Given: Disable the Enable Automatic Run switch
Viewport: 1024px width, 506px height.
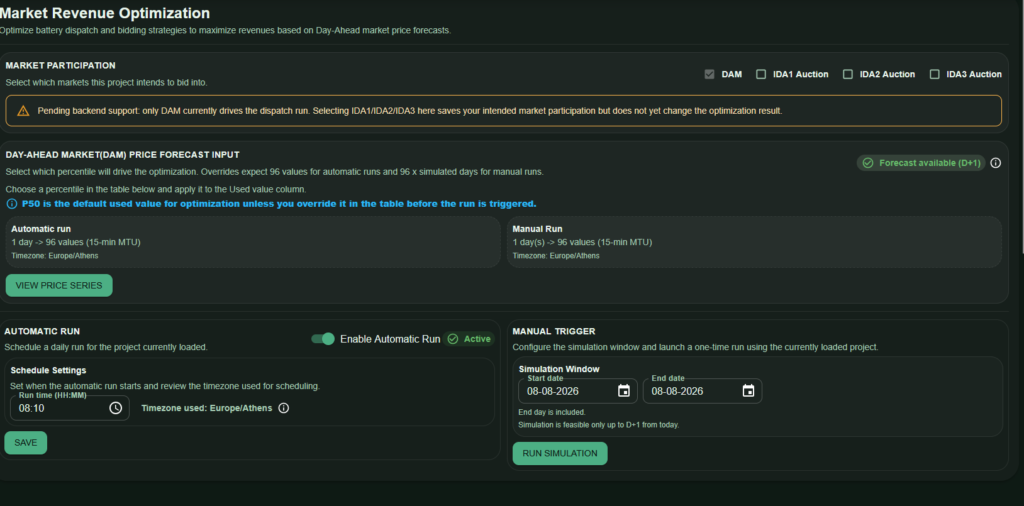Looking at the screenshot, I should point(323,339).
